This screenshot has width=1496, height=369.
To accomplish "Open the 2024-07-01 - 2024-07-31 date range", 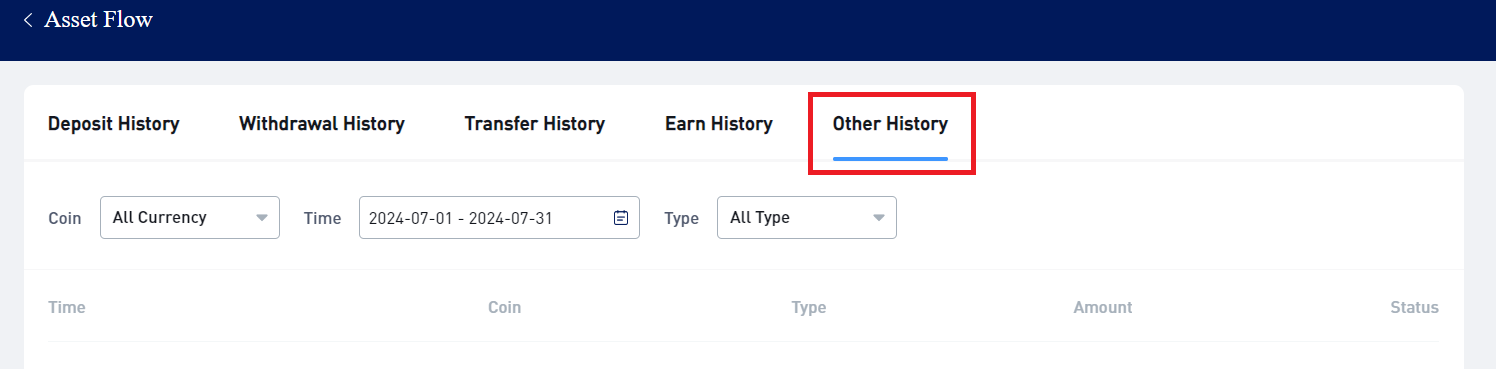I will pos(499,217).
